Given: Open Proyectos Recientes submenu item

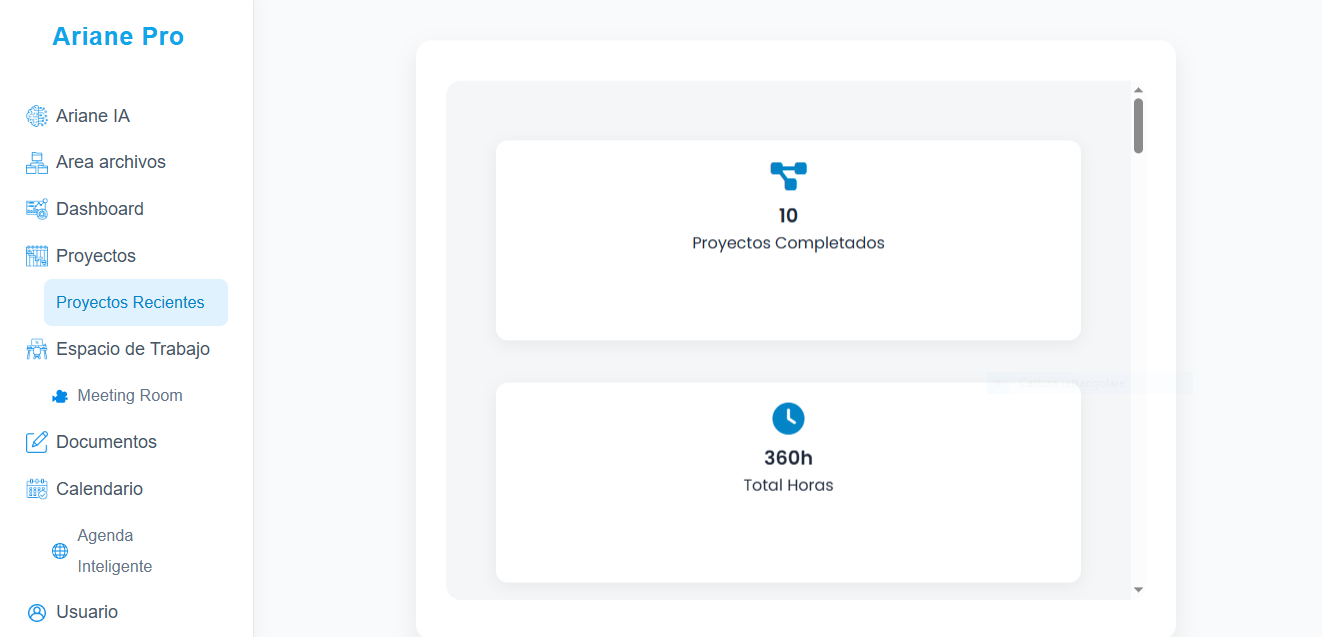Looking at the screenshot, I should (x=130, y=302).
